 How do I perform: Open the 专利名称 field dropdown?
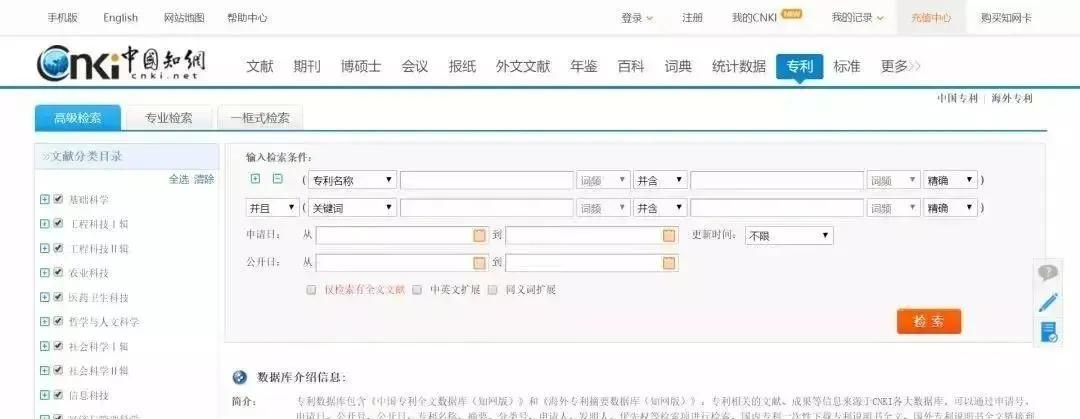pos(352,181)
